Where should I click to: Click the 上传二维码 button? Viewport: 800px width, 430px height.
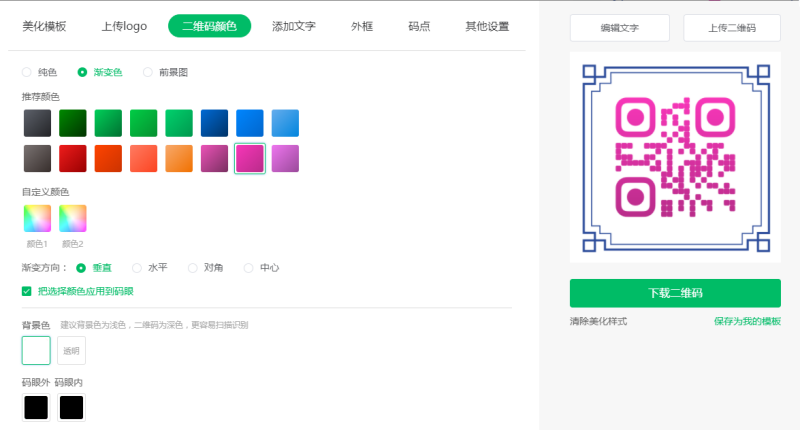pos(732,28)
